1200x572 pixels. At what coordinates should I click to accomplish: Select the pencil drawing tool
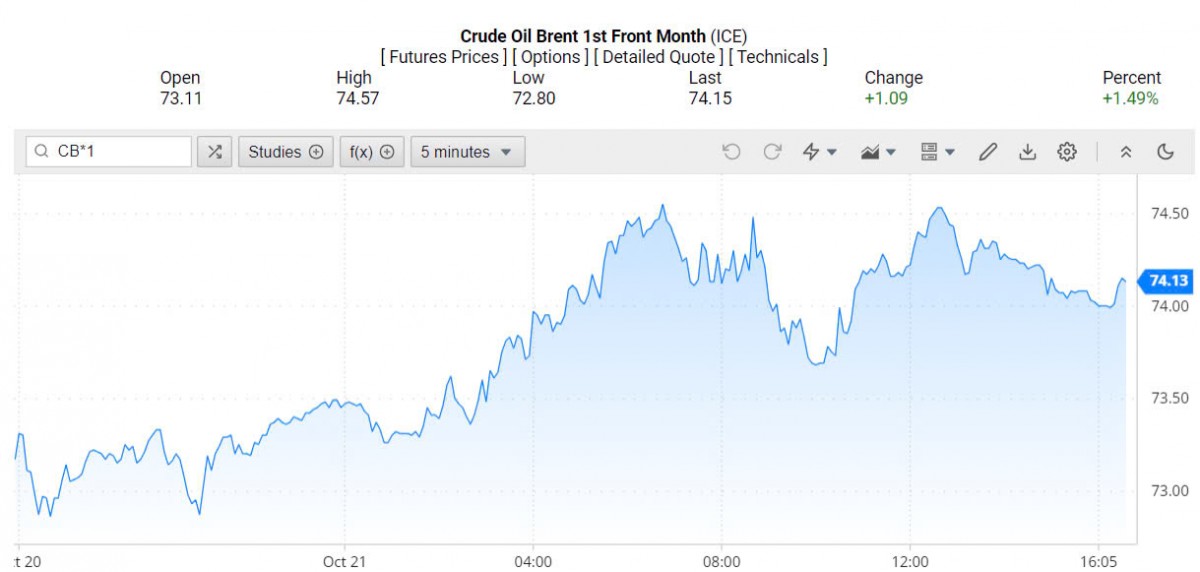988,152
